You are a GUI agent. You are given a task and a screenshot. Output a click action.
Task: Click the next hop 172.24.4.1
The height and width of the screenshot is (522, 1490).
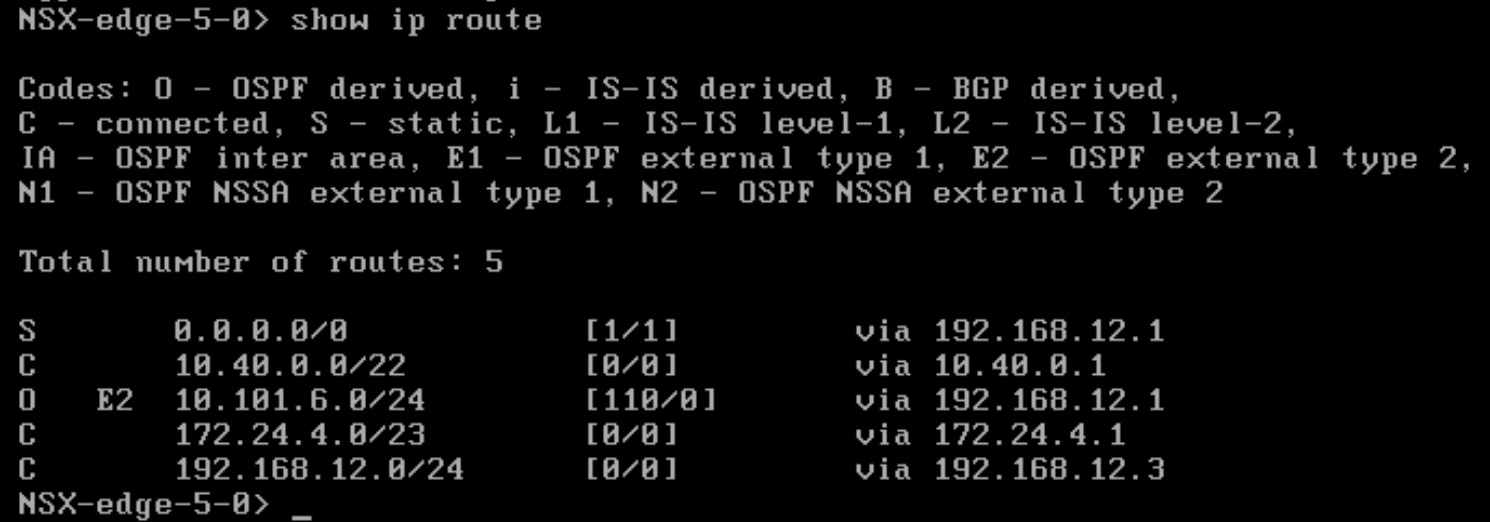pyautogui.click(x=1030, y=435)
